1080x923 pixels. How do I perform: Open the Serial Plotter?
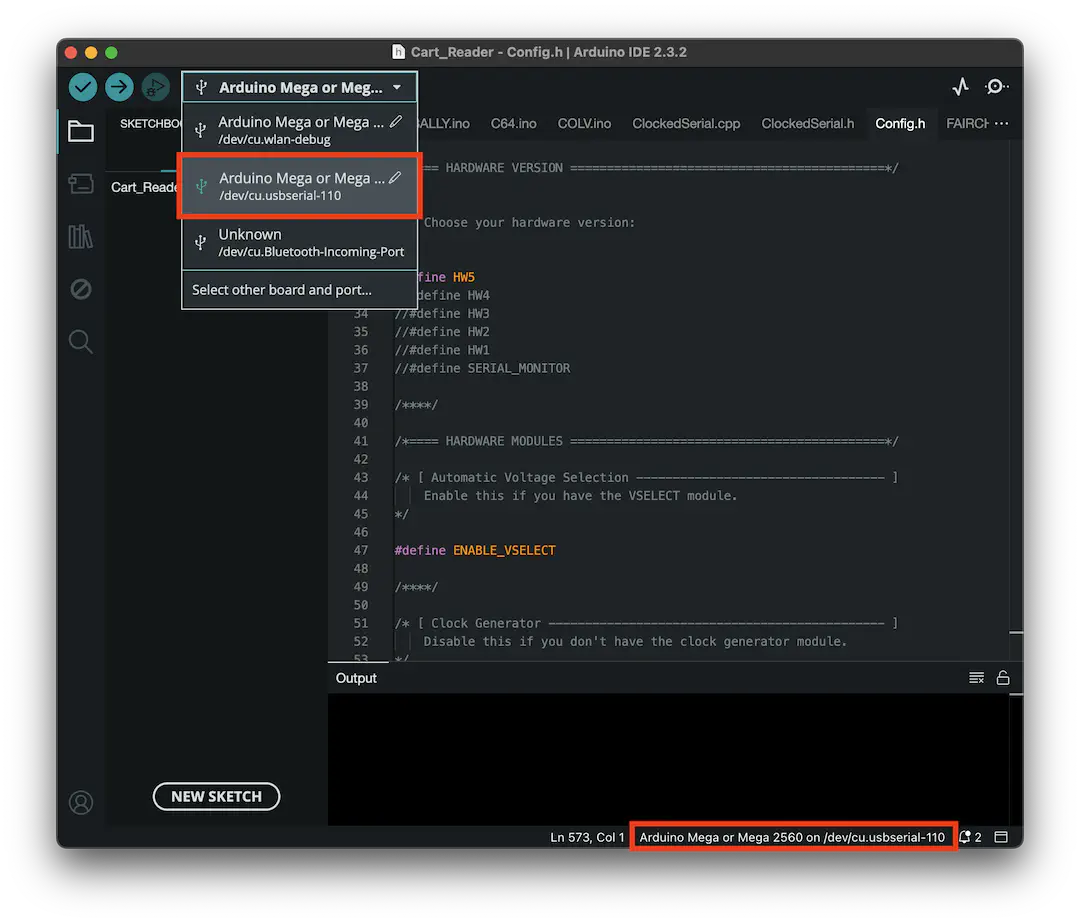960,87
